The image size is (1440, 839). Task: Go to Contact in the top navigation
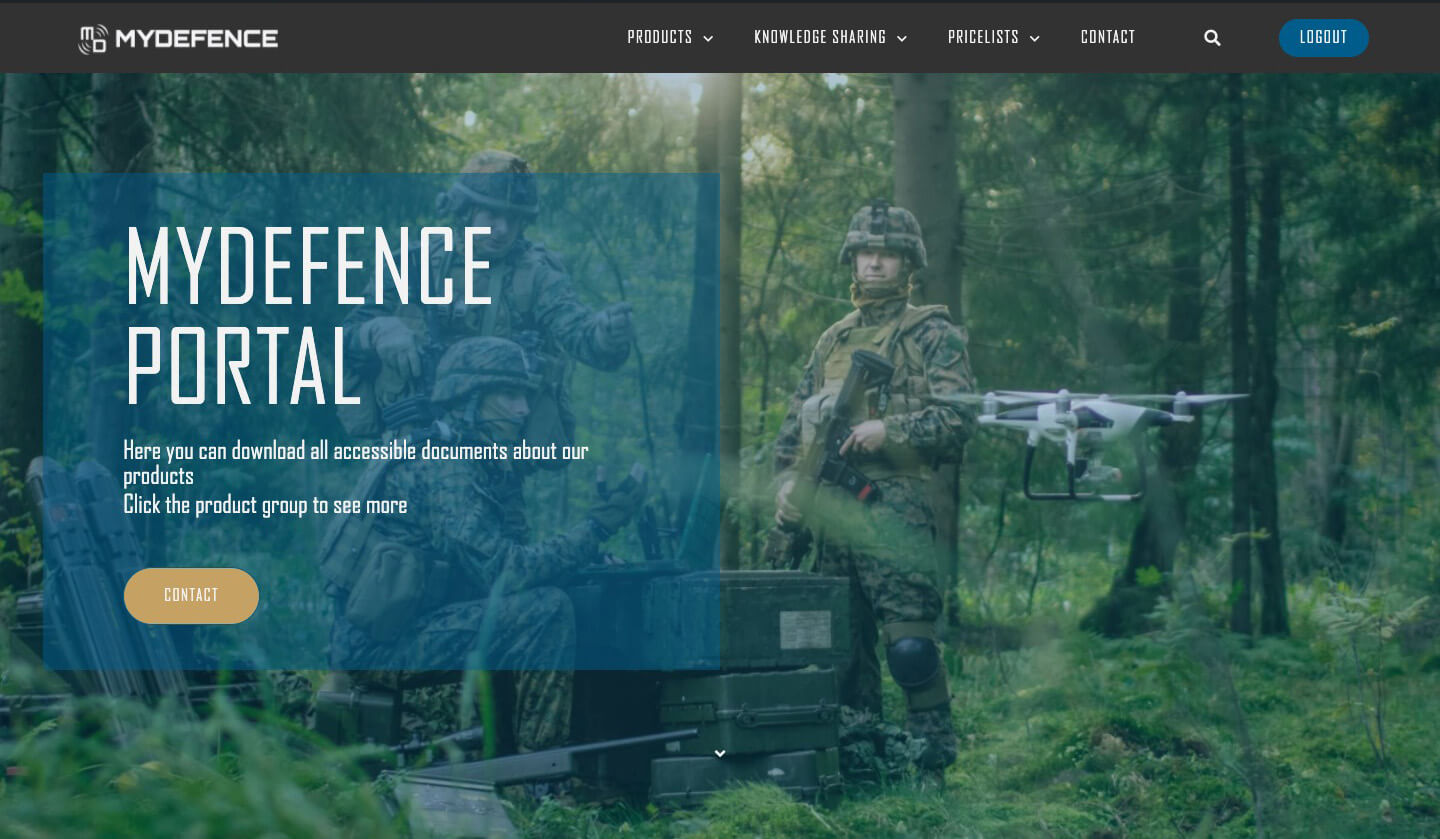pos(1108,38)
